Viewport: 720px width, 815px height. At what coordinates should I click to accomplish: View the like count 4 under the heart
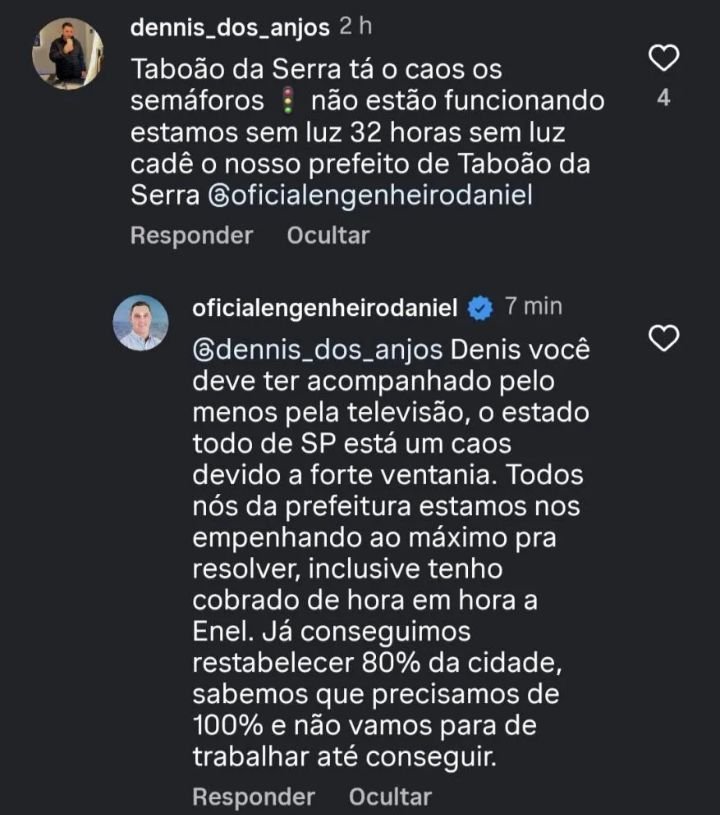664,99
